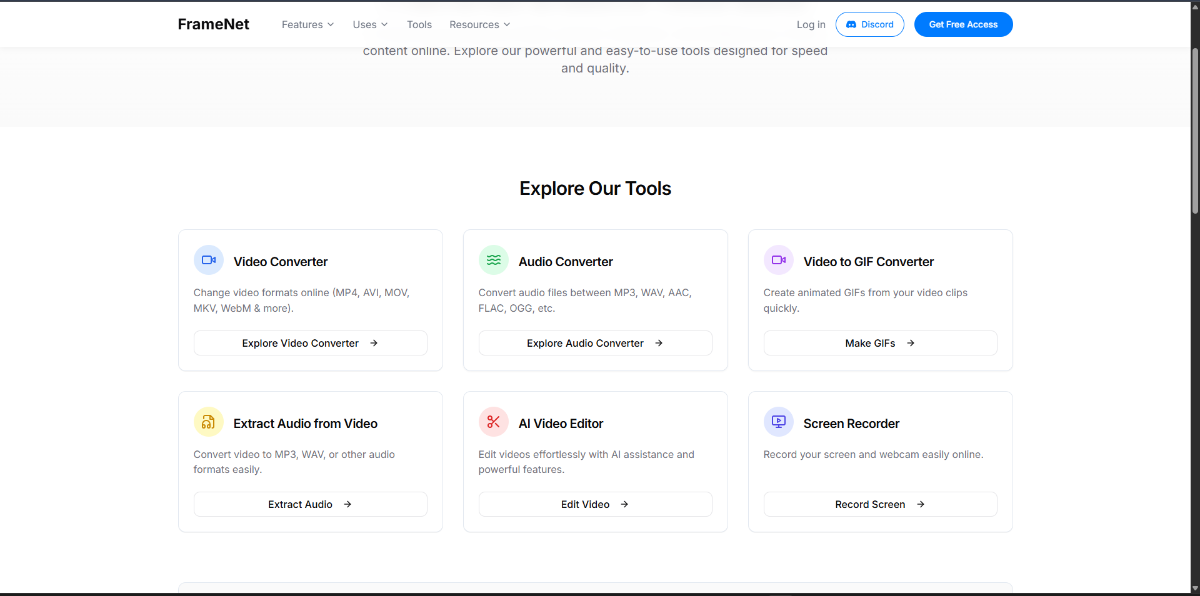Image resolution: width=1200 pixels, height=596 pixels.
Task: Click the Extract Audio from Video icon
Action: coord(208,422)
